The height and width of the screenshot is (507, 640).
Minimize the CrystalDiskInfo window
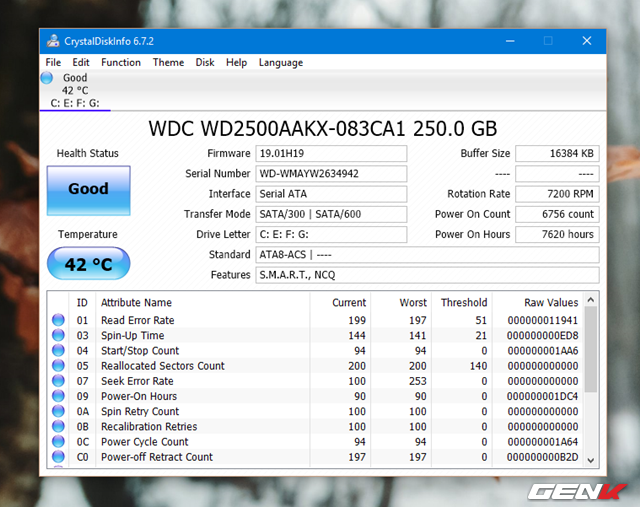pos(510,41)
